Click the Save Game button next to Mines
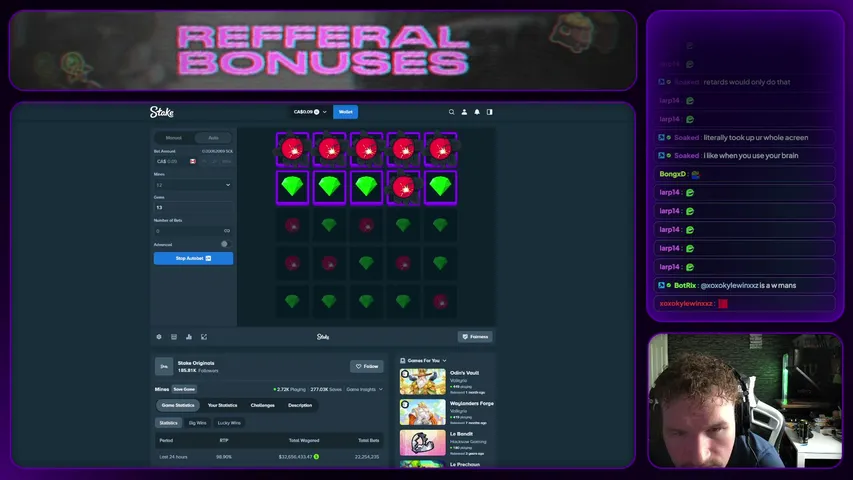 pos(184,389)
